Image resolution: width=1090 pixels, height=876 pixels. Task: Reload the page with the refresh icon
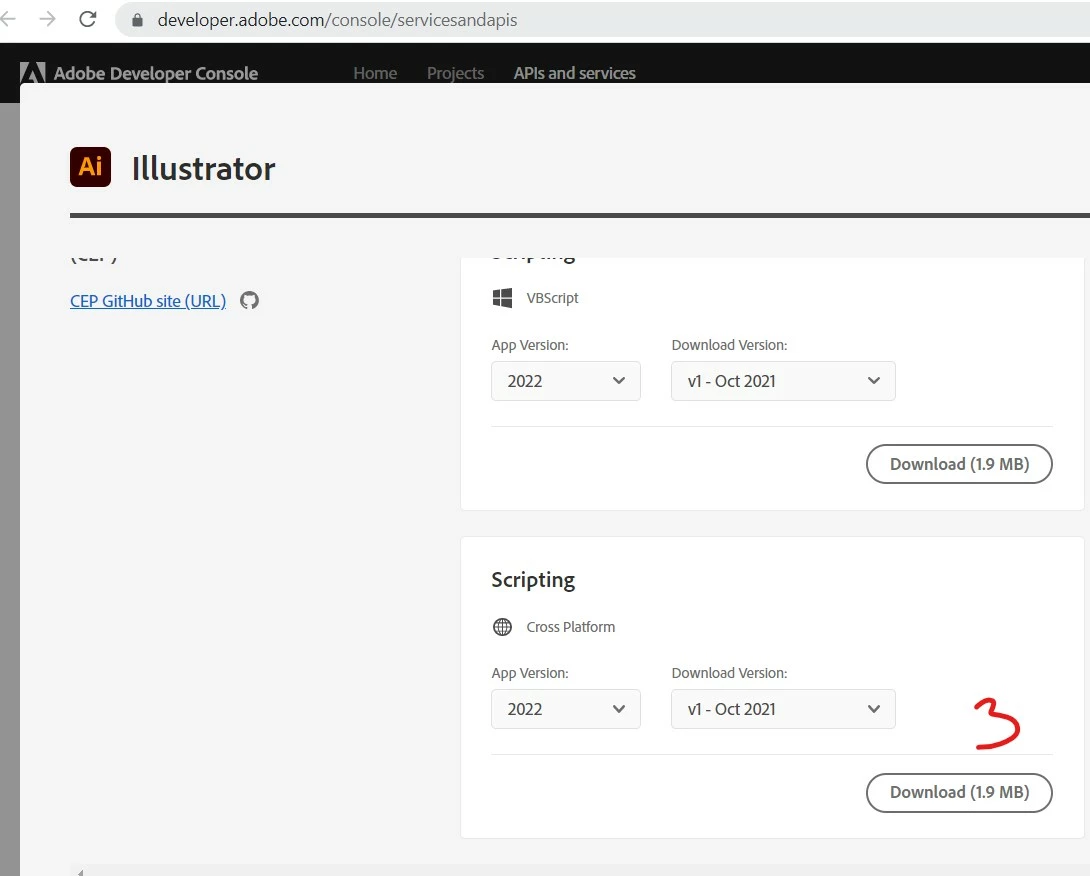(x=88, y=19)
